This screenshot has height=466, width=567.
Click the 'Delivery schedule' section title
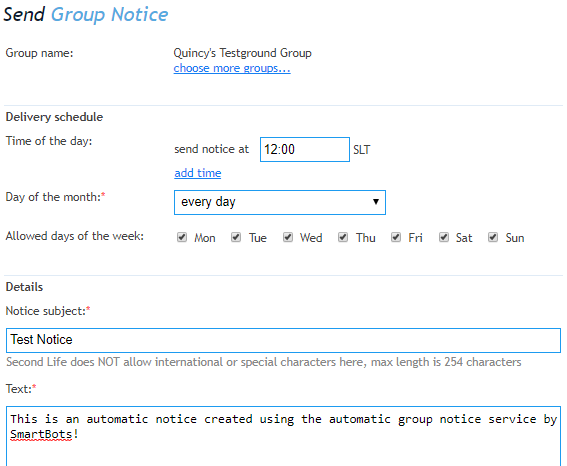point(54,117)
